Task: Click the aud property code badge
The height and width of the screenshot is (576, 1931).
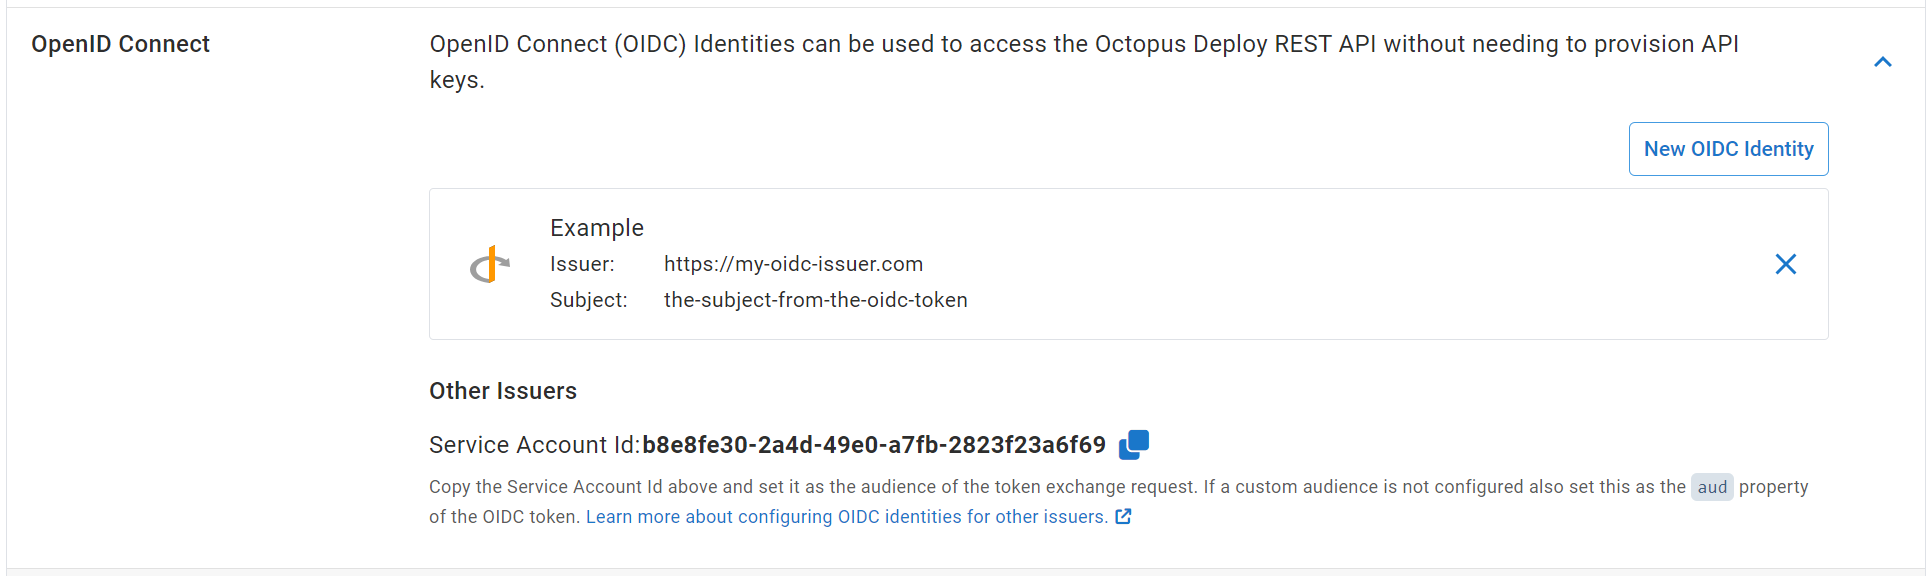Action: click(x=1712, y=487)
